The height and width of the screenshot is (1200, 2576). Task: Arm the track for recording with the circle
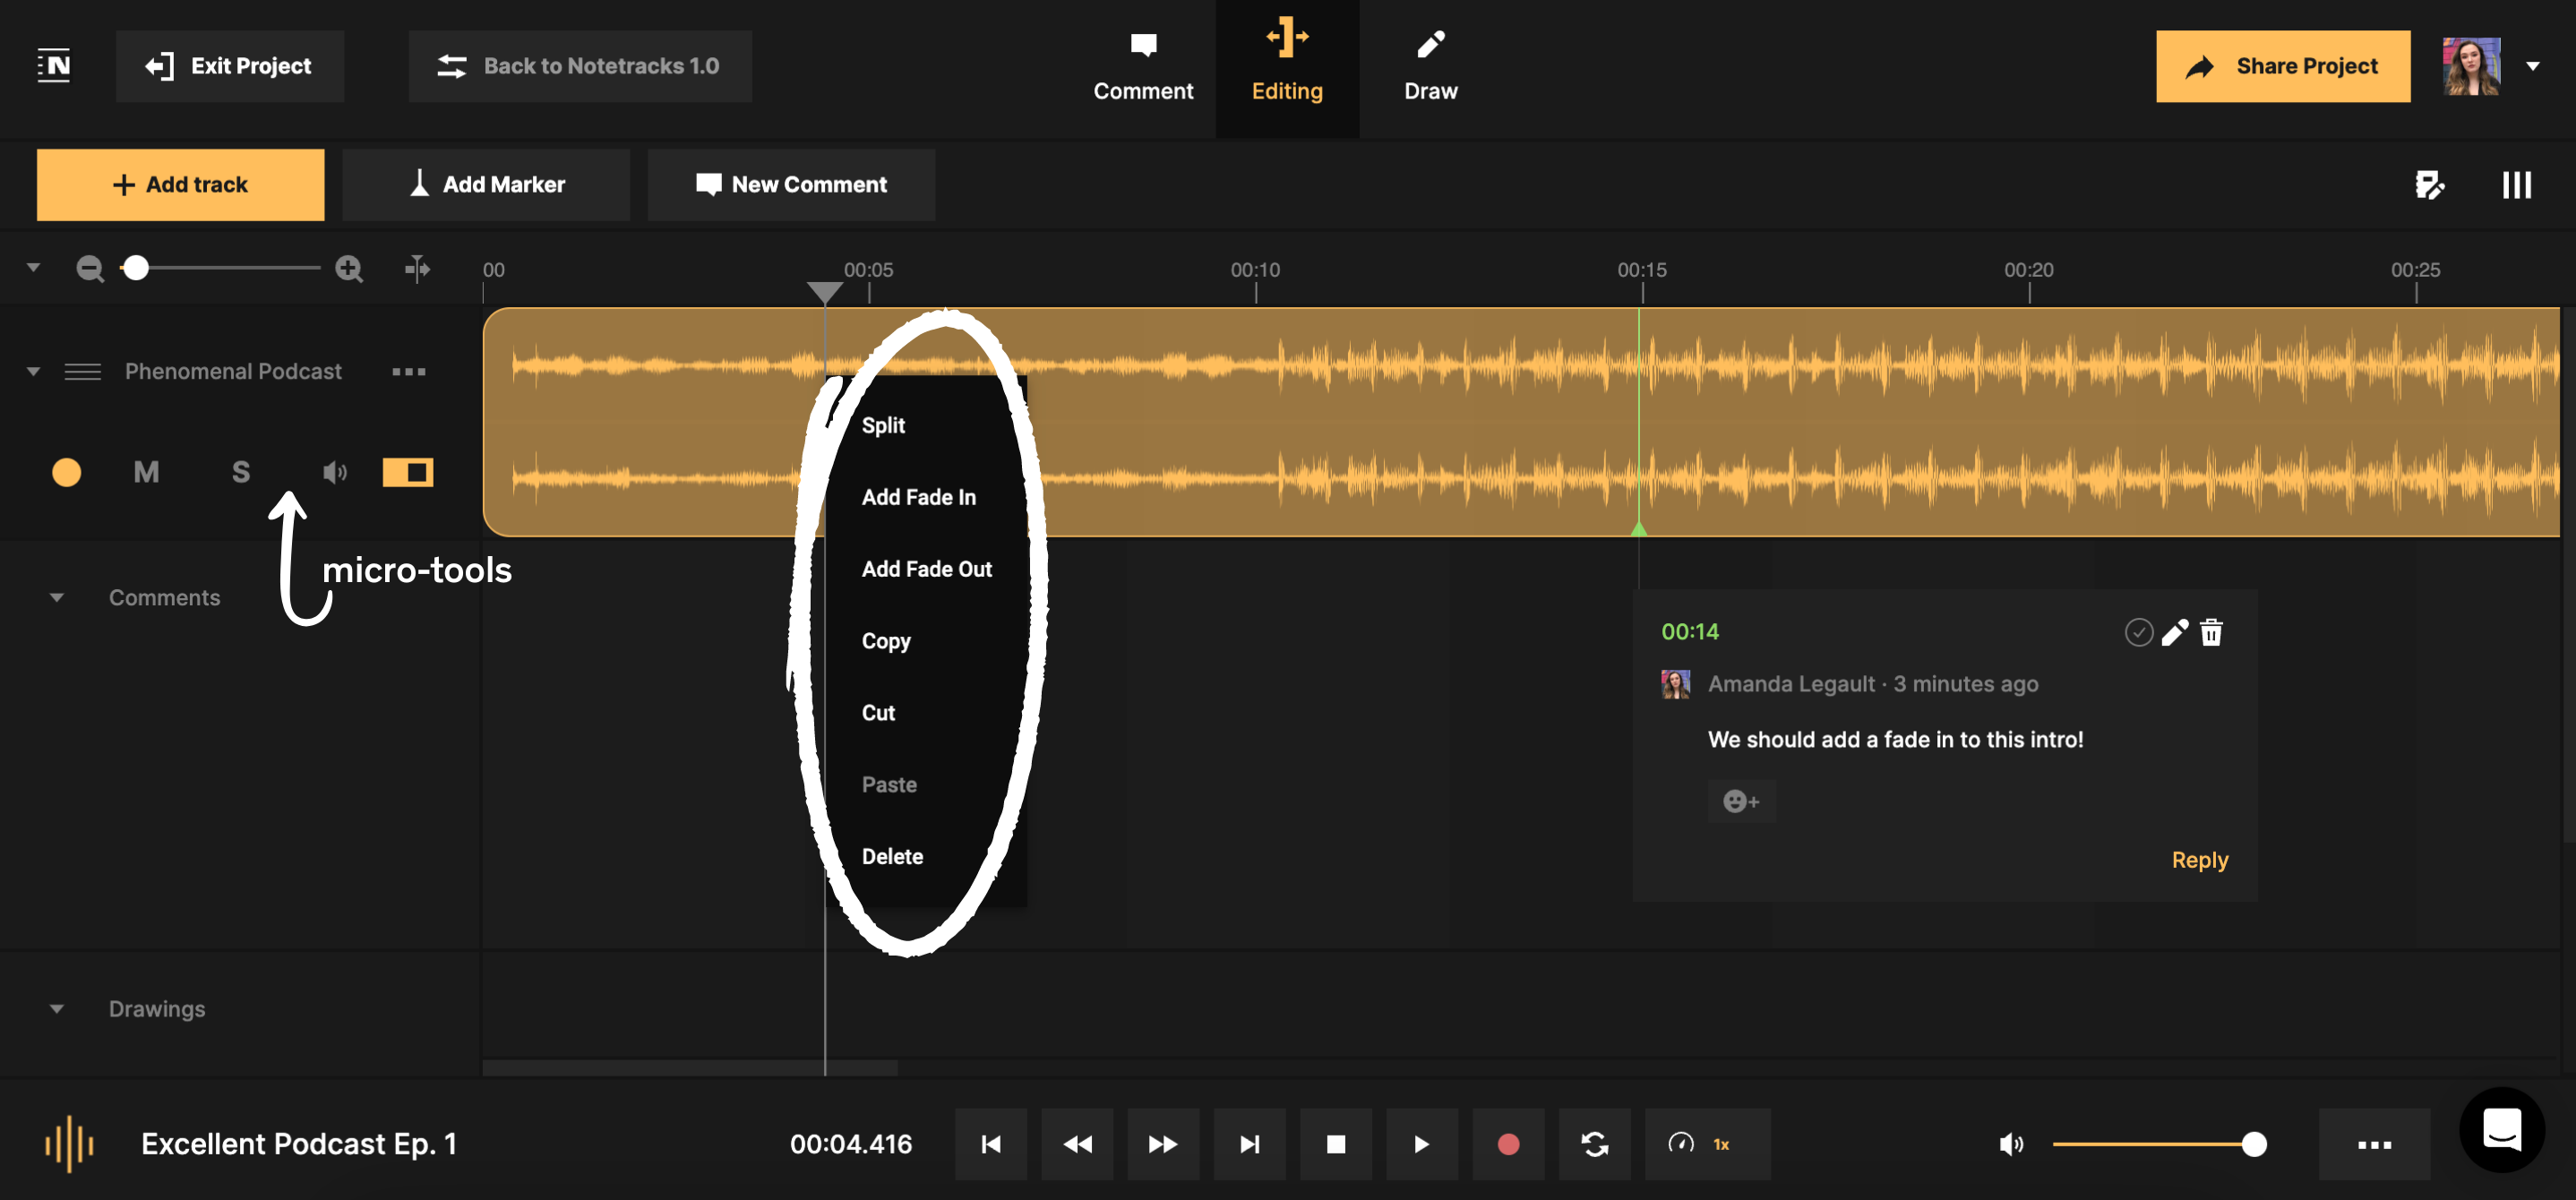pos(66,472)
